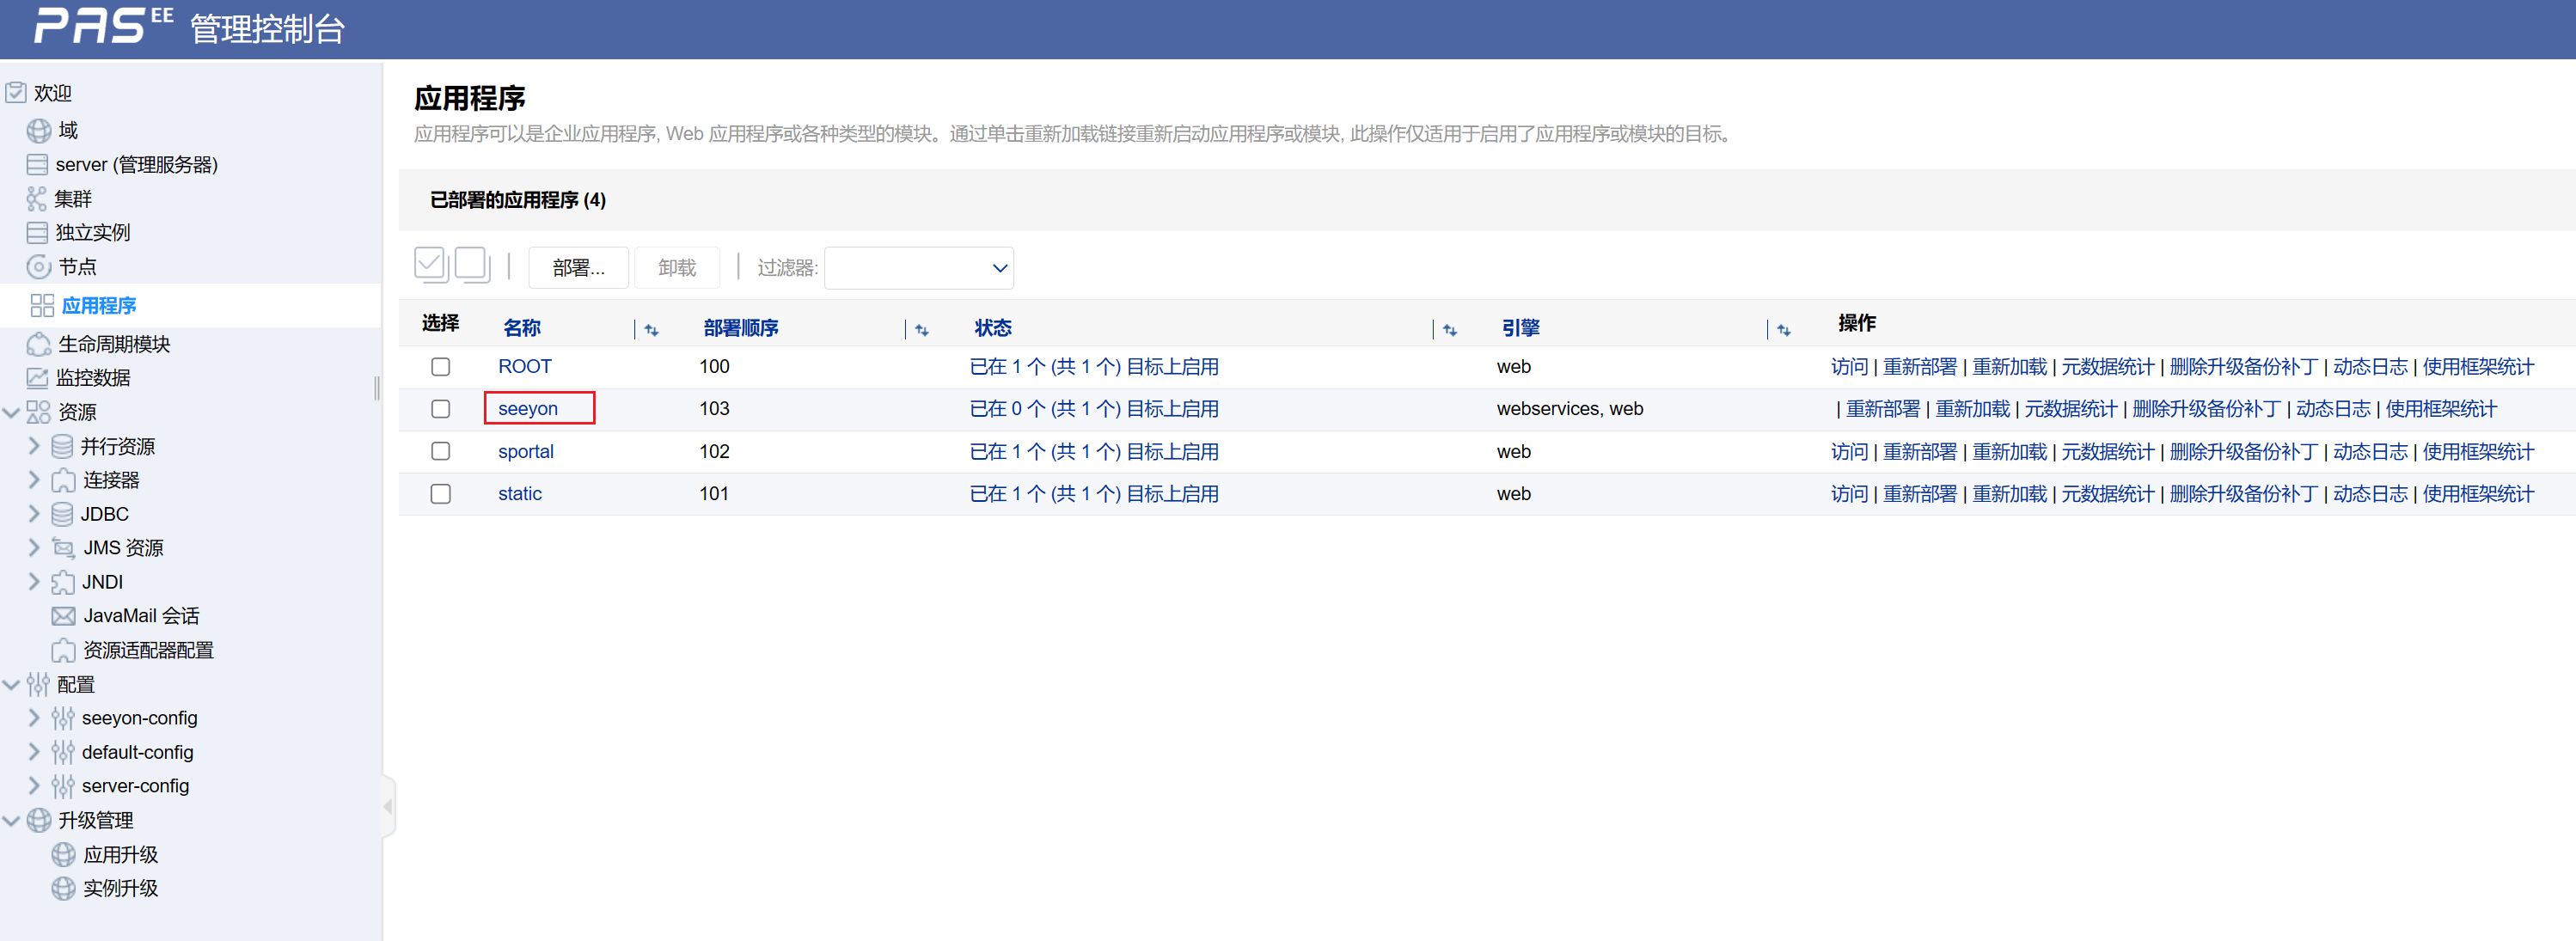Open the 过滤器 filter dropdown
This screenshot has height=941, width=2576.
pyautogui.click(x=918, y=268)
